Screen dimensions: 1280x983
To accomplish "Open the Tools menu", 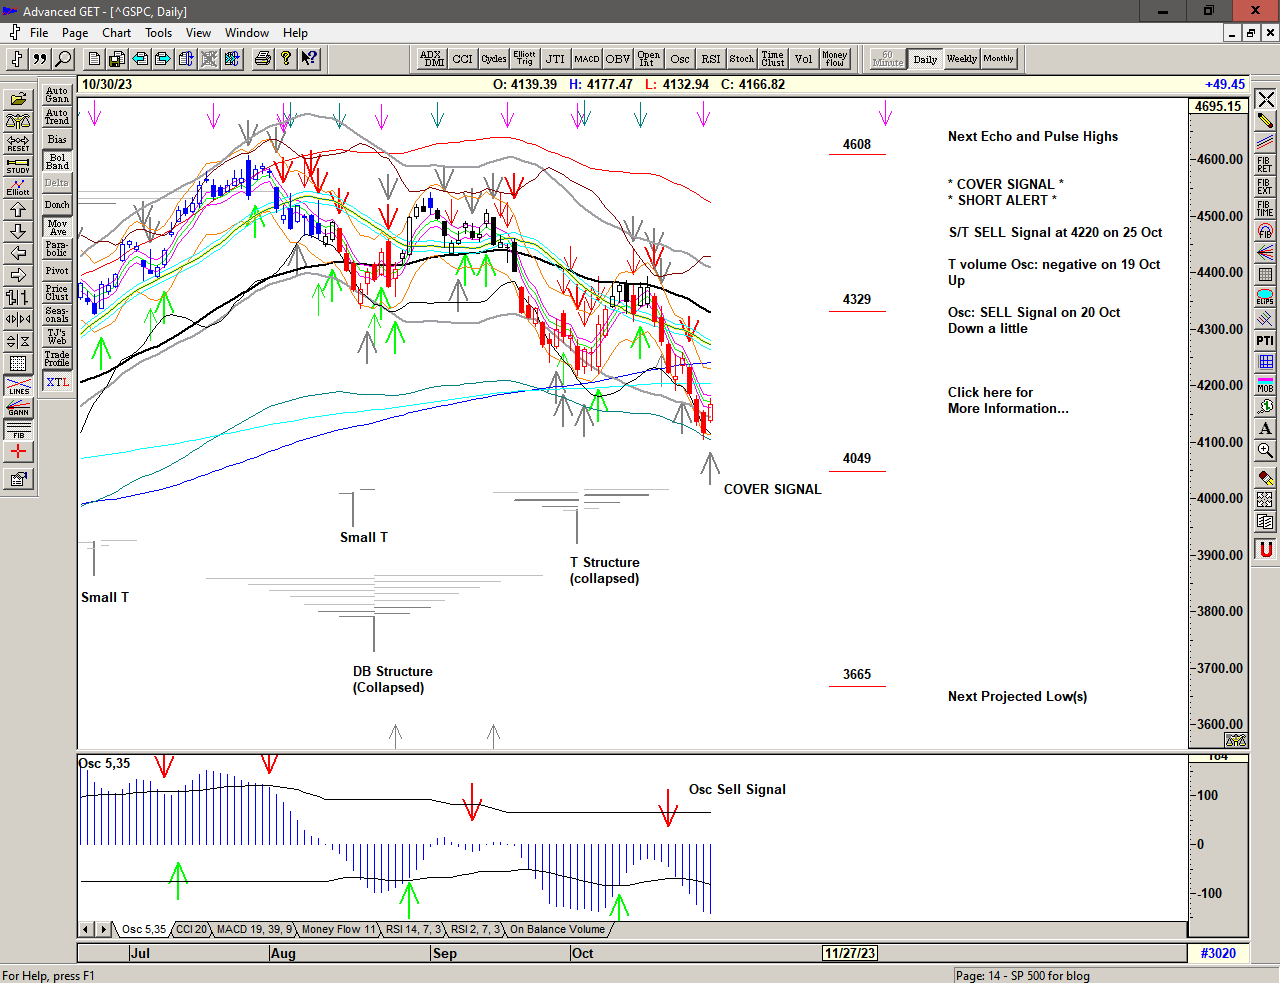I will 158,33.
